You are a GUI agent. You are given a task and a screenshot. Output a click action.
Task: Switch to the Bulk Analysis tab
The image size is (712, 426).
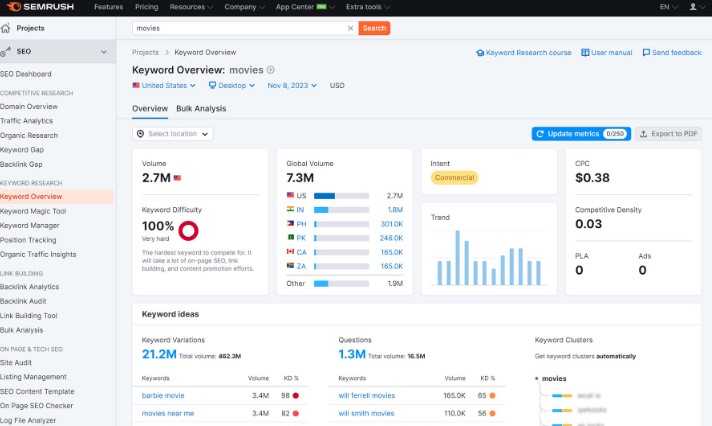201,109
